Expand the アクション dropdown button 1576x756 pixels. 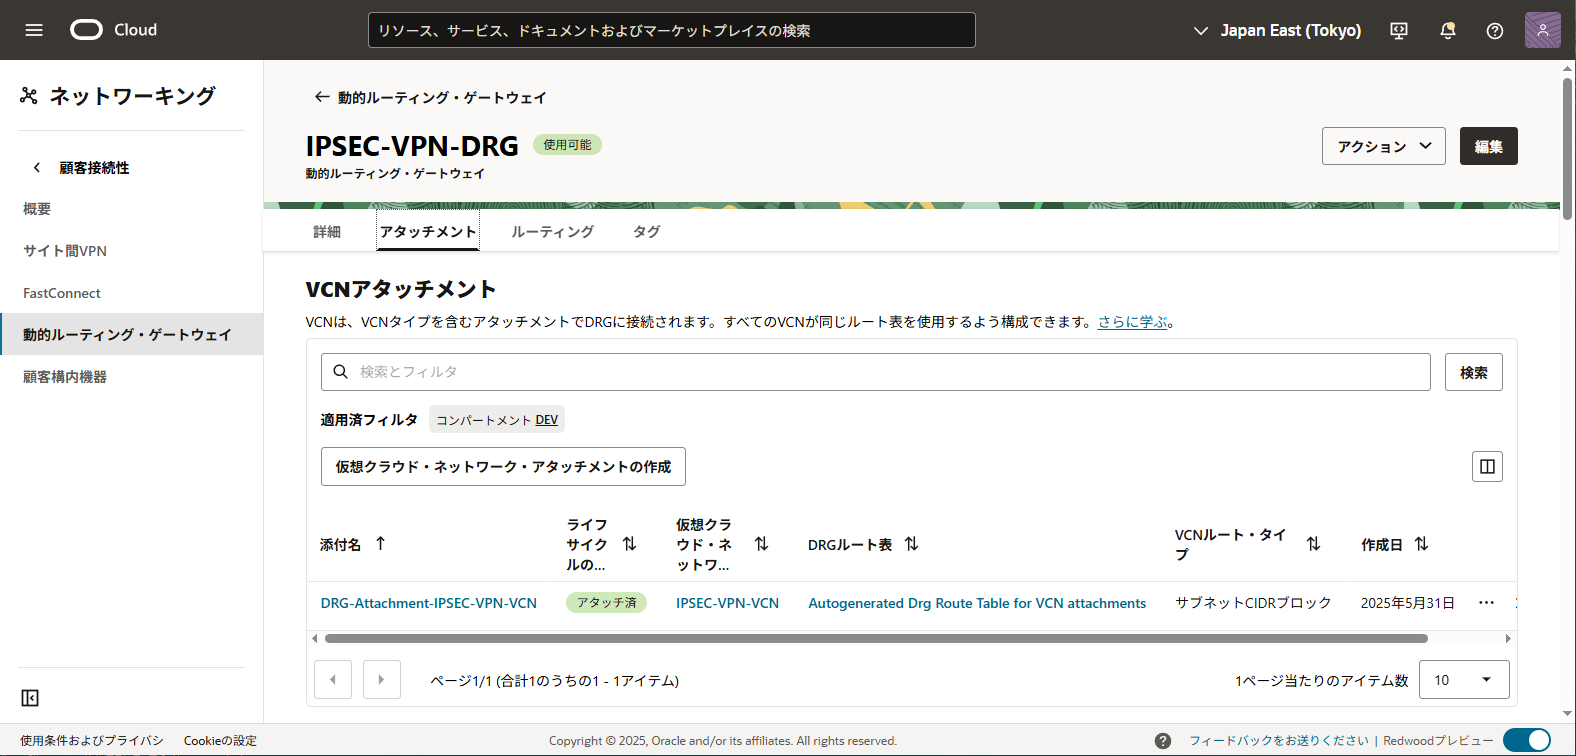(1384, 146)
